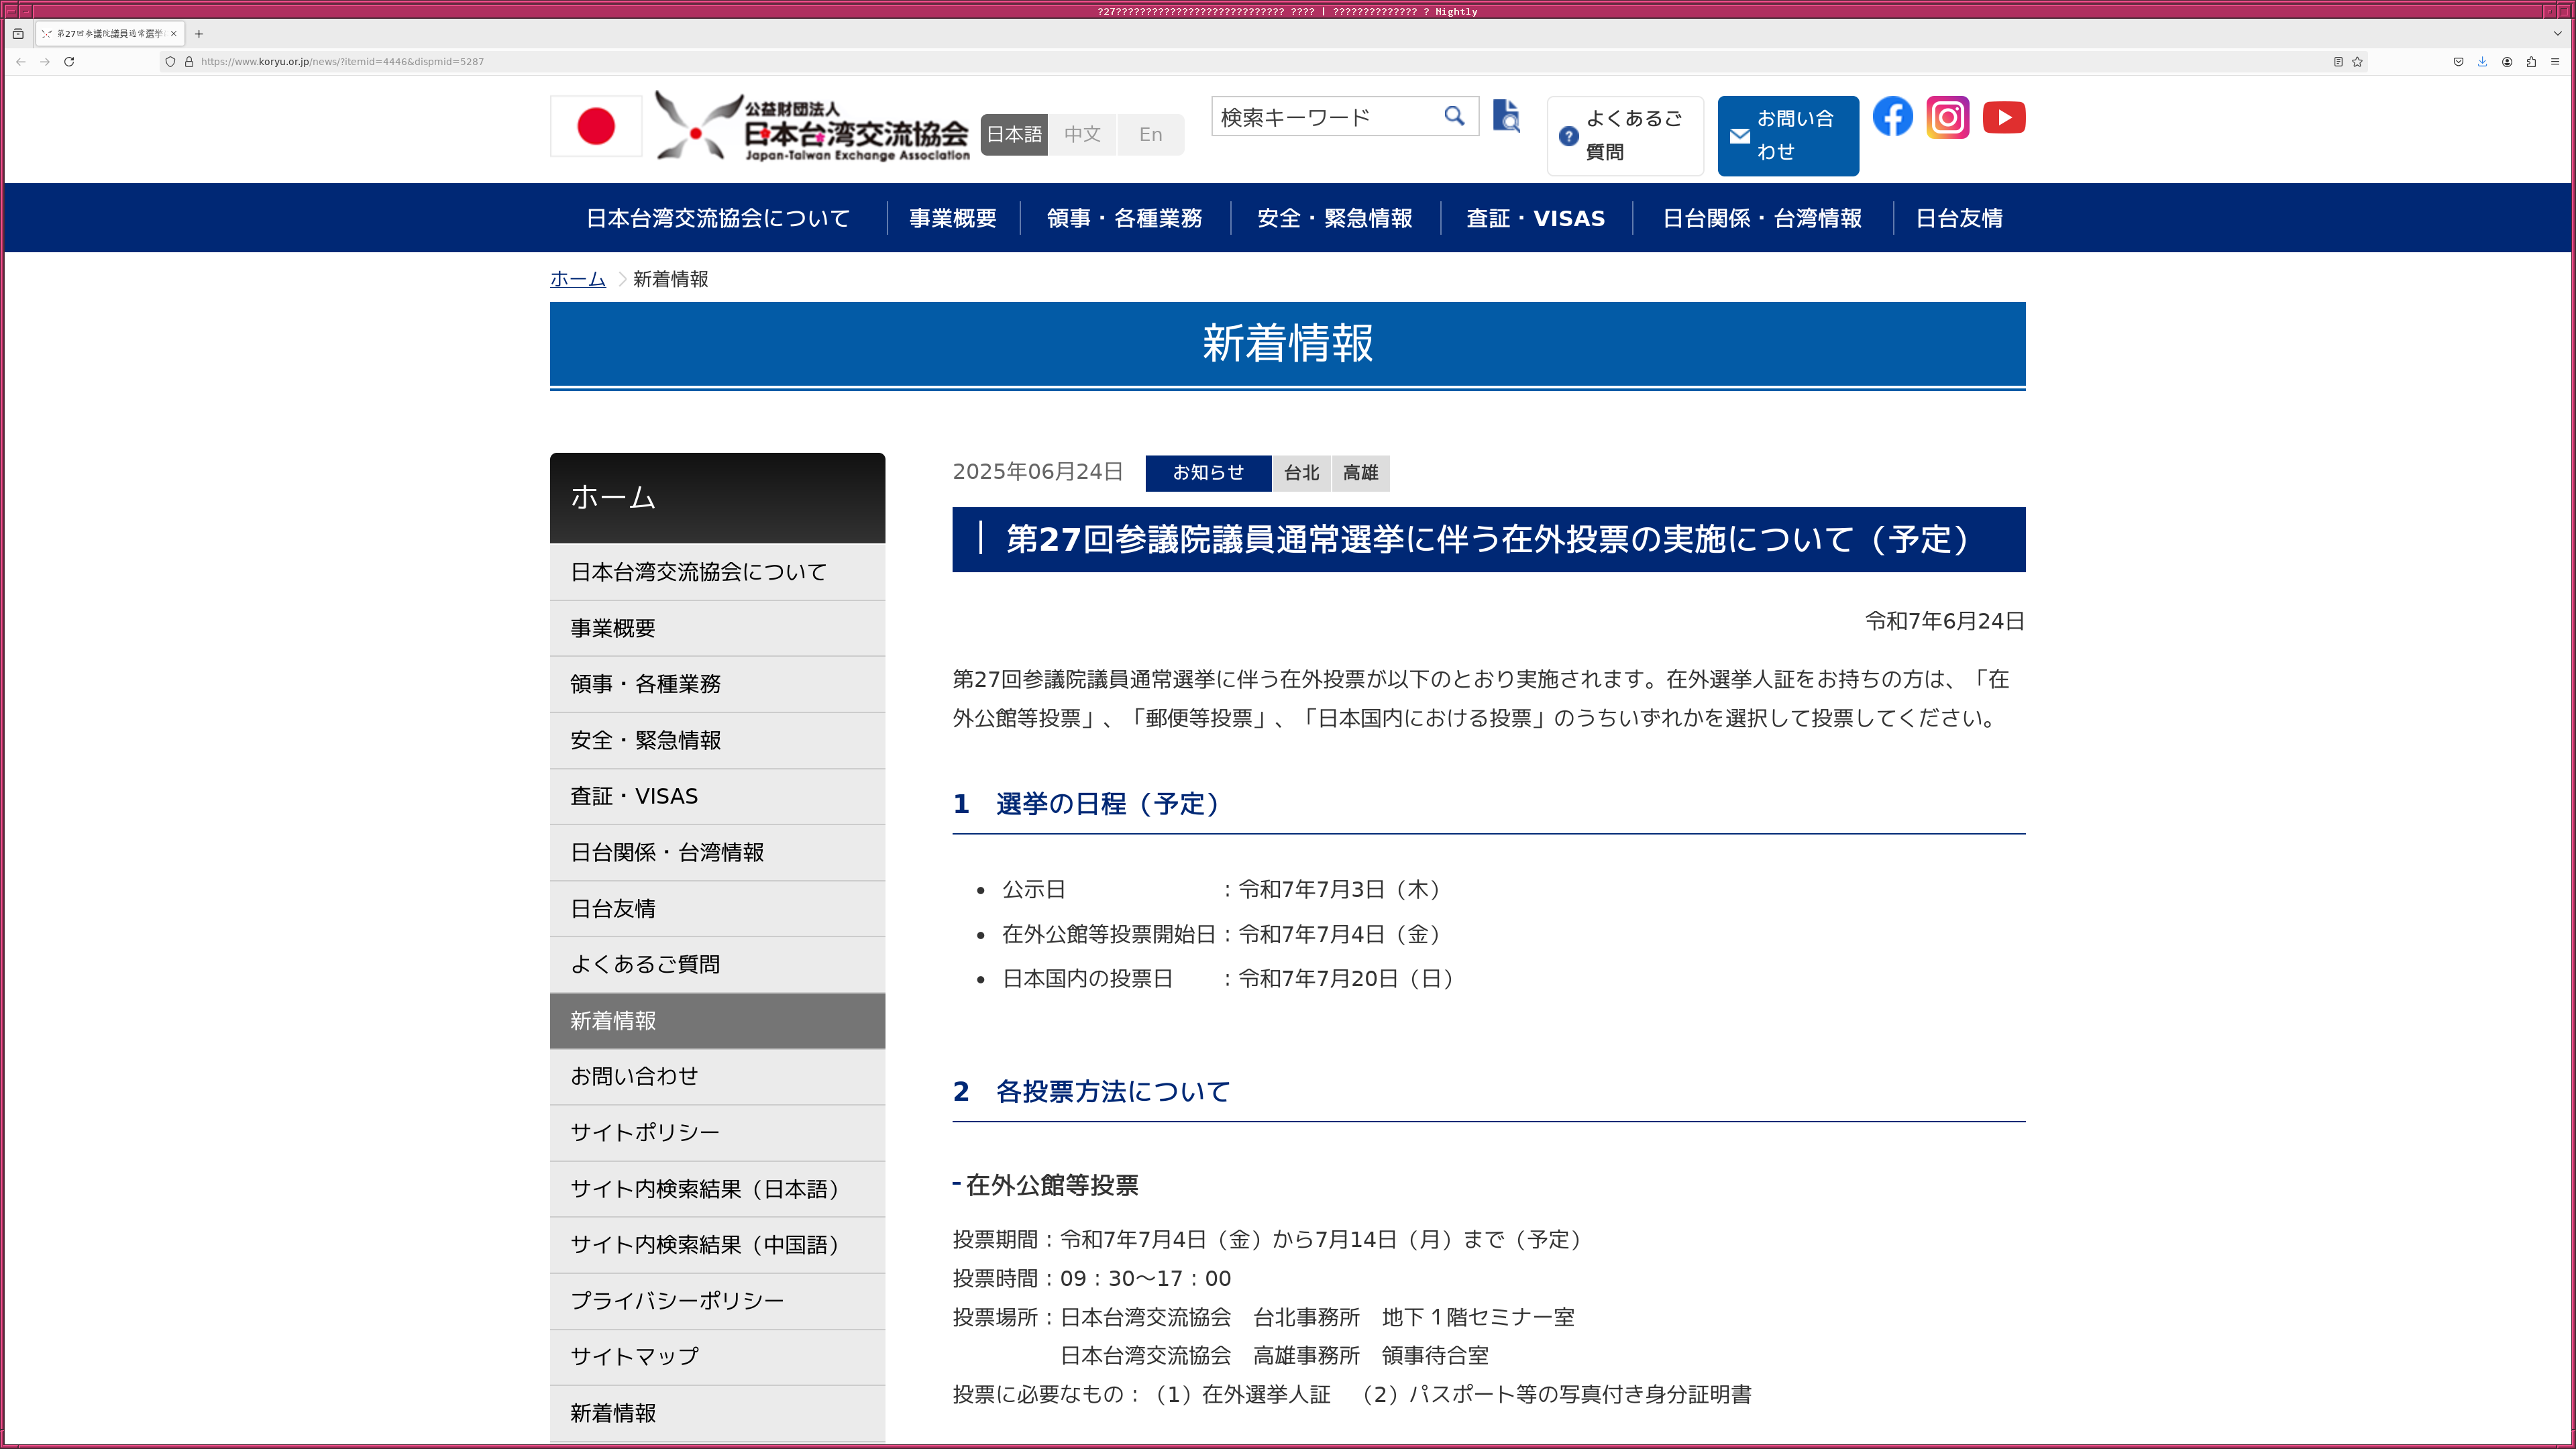
Task: Open the downloads toolbar icon
Action: [2482, 62]
